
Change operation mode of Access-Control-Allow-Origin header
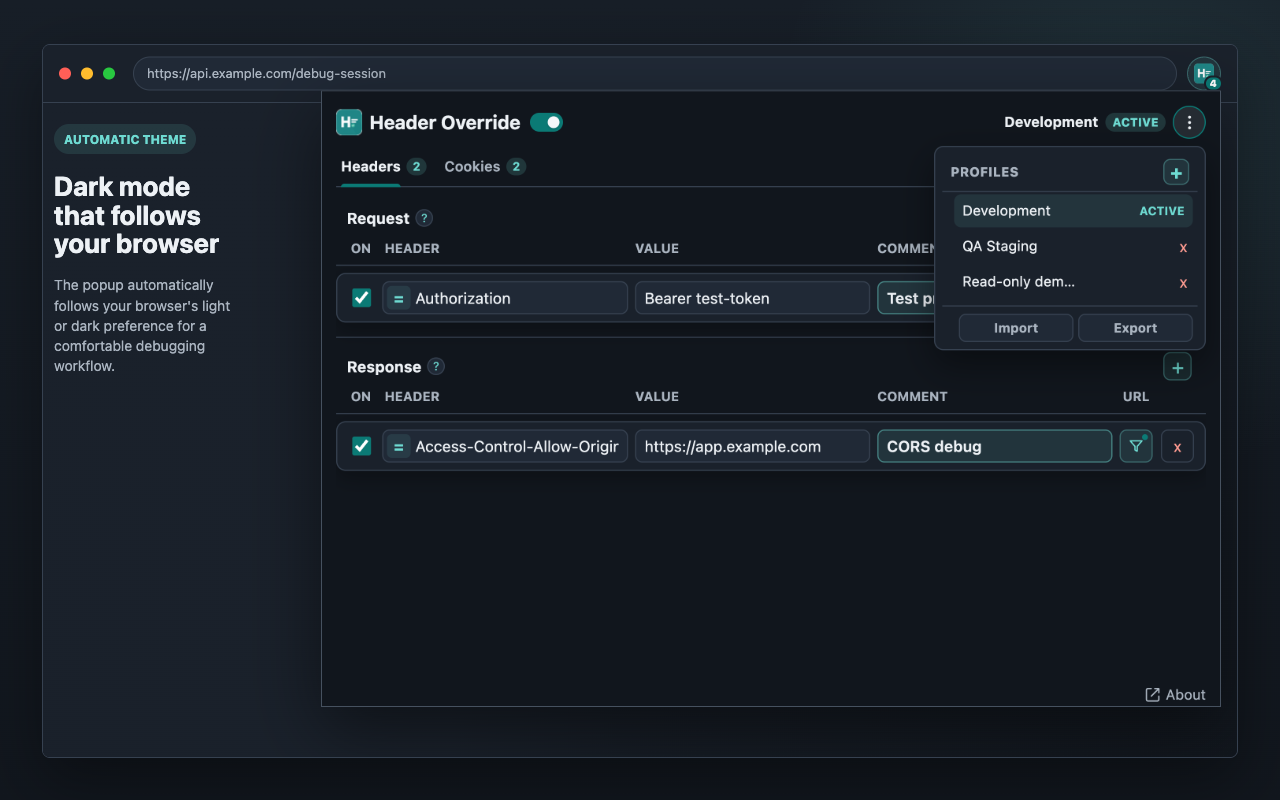pos(398,446)
